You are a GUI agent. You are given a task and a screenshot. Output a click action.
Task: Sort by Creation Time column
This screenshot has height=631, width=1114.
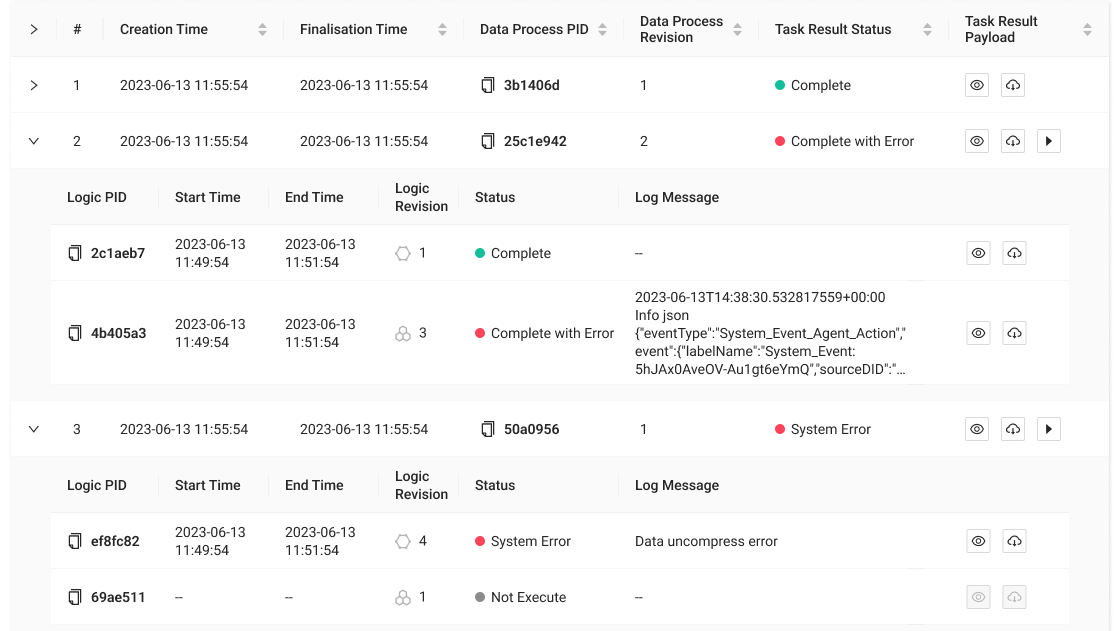[x=262, y=30]
